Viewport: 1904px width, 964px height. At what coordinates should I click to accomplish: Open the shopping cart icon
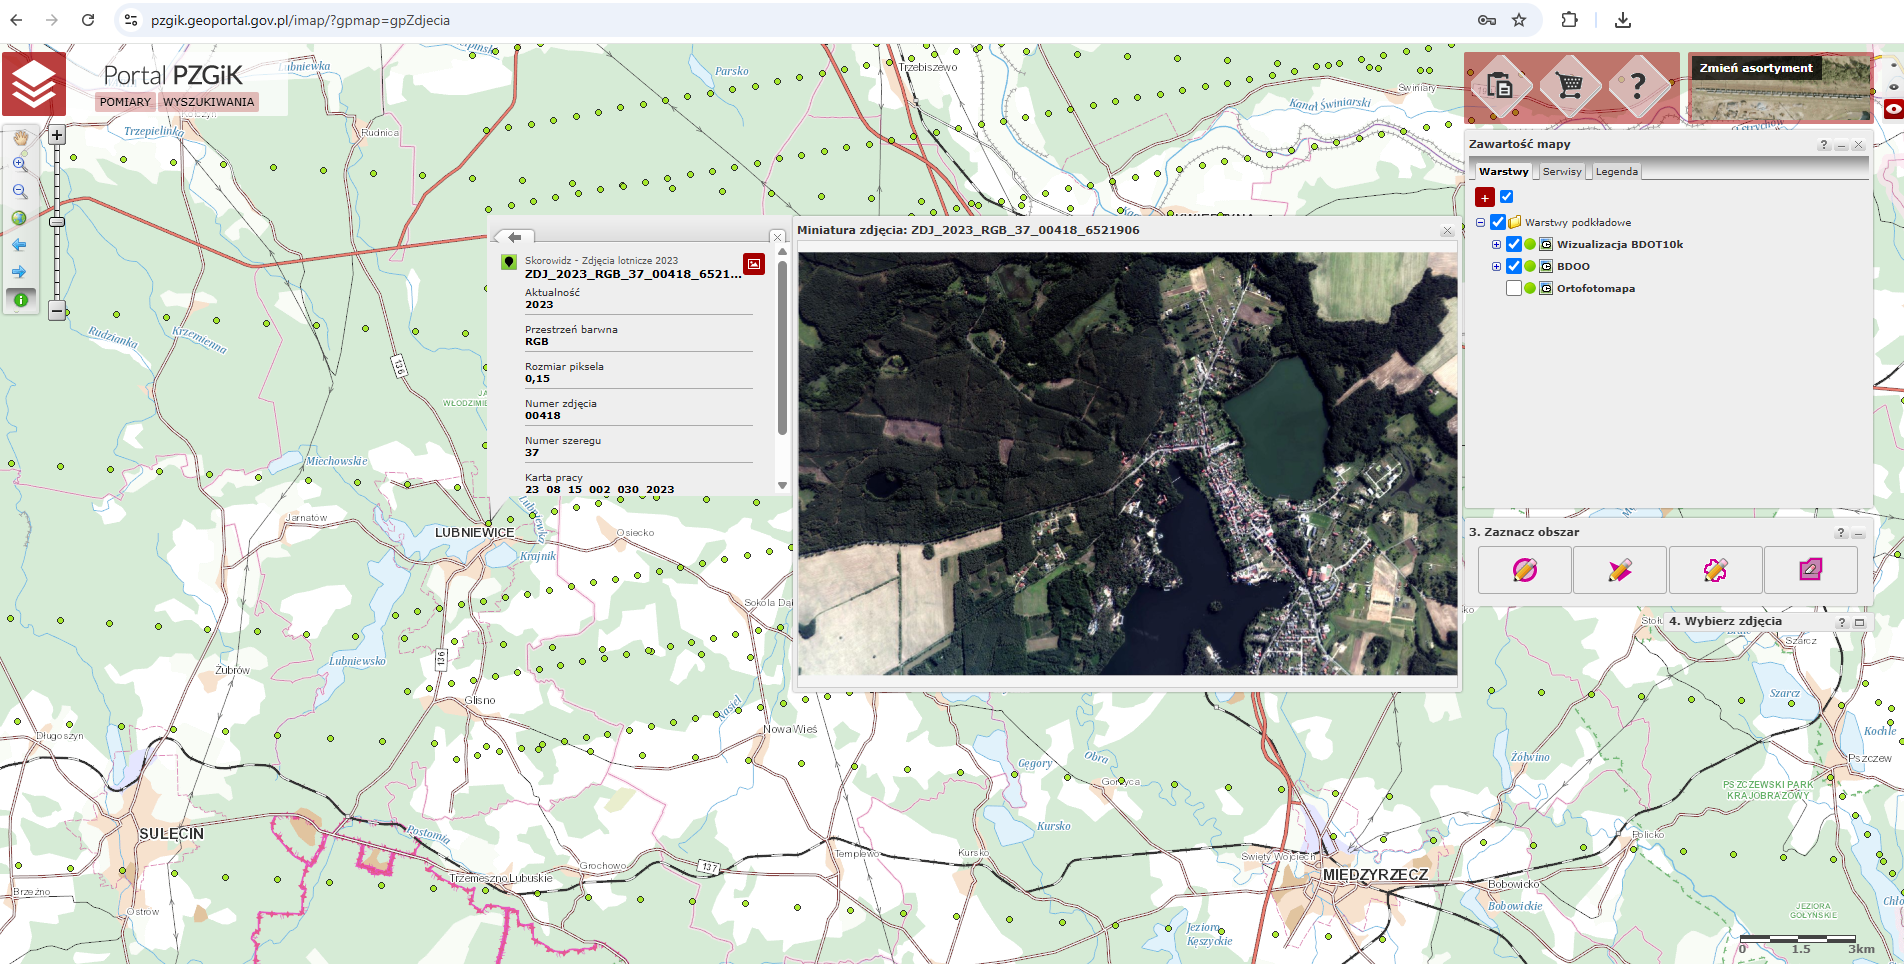pyautogui.click(x=1569, y=86)
